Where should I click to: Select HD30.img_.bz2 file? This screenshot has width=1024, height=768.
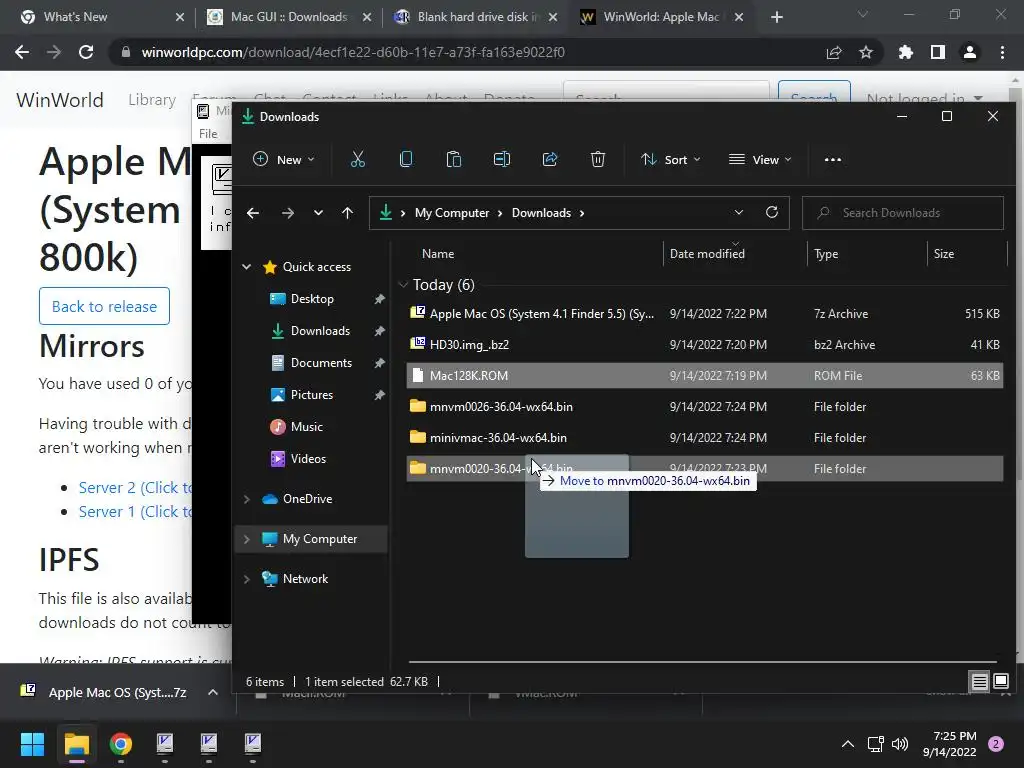click(x=705, y=344)
